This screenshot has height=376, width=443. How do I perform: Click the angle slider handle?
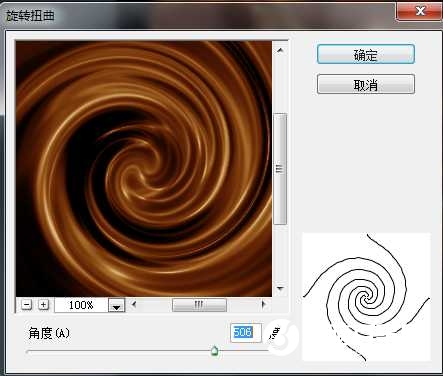[215, 351]
